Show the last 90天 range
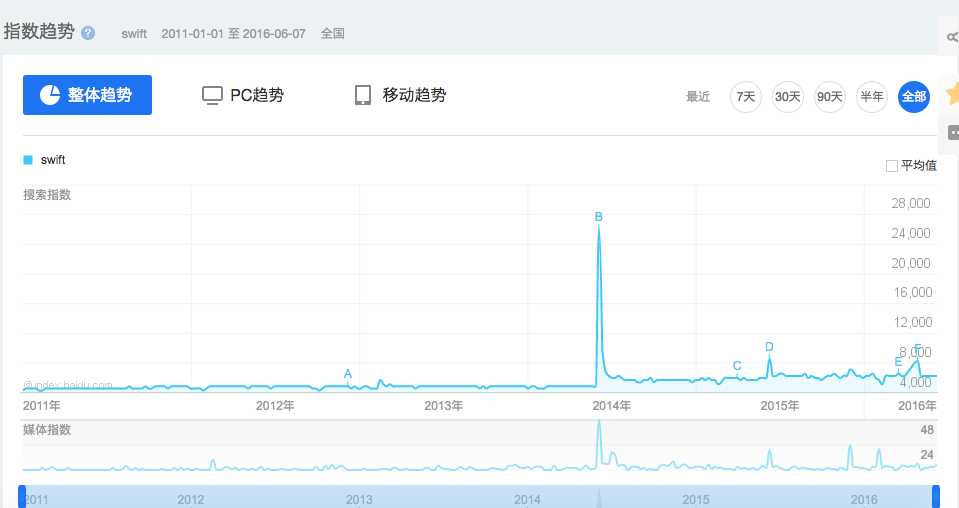The image size is (959, 508). [x=830, y=97]
